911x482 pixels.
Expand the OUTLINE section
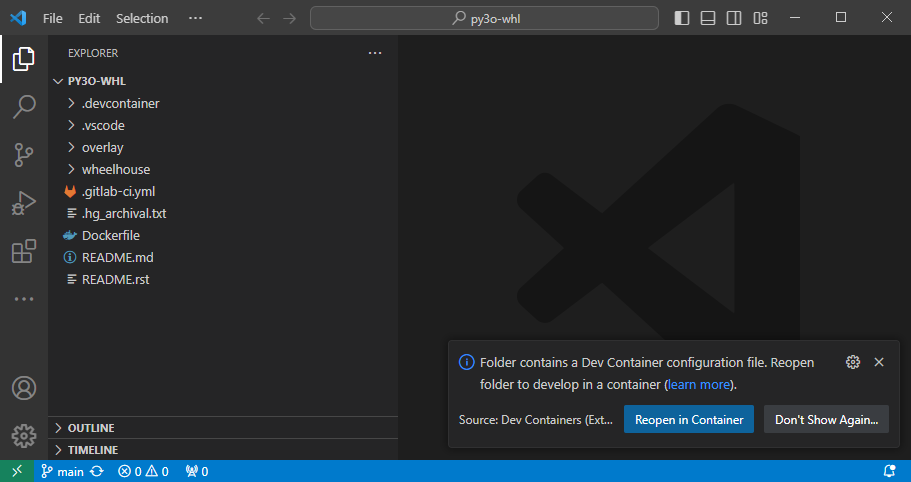[223, 428]
